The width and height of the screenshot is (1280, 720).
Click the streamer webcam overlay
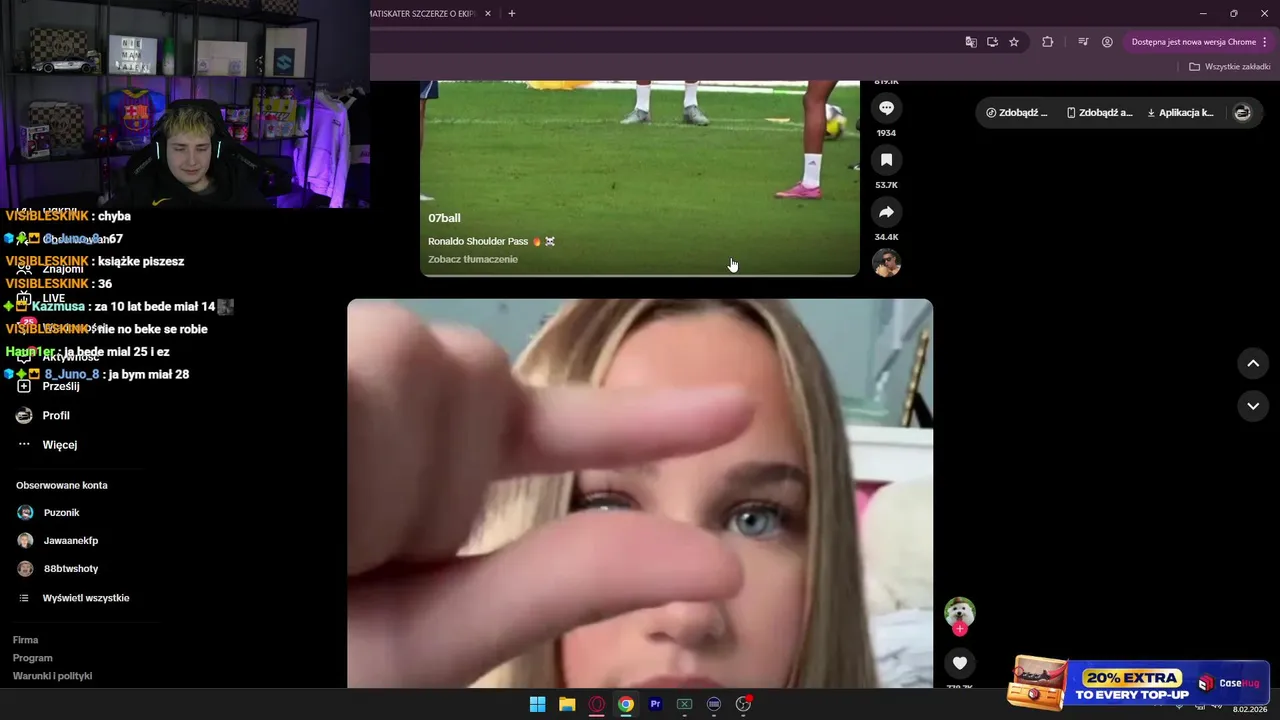click(x=185, y=104)
